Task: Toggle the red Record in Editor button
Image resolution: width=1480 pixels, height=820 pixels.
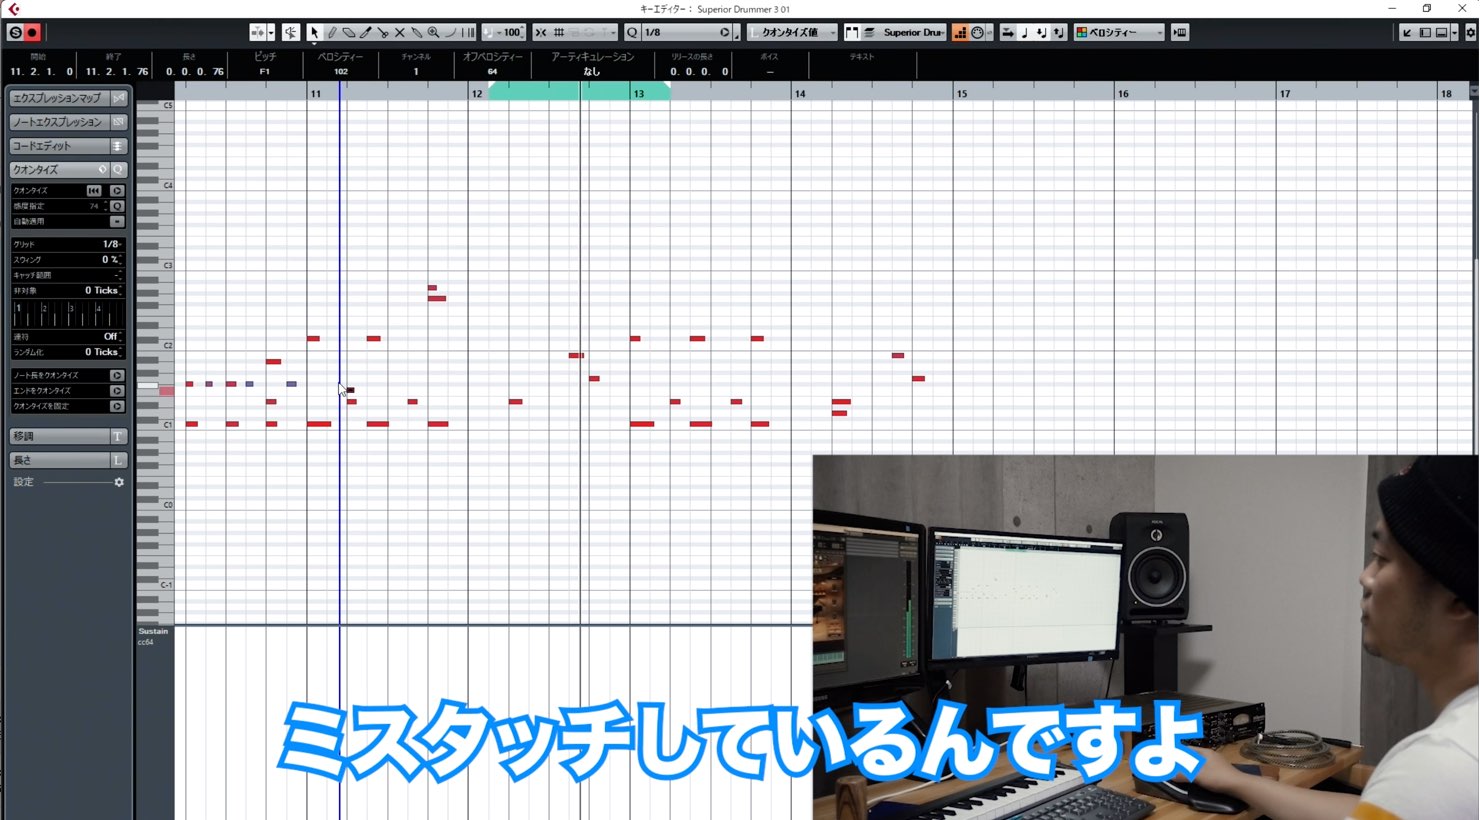Action: pos(32,32)
